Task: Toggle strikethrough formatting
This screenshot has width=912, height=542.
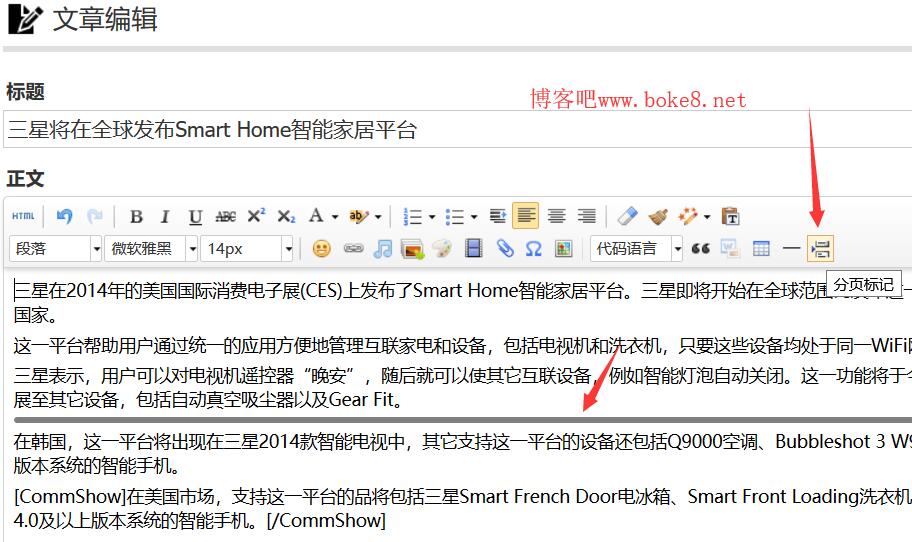Action: 225,216
